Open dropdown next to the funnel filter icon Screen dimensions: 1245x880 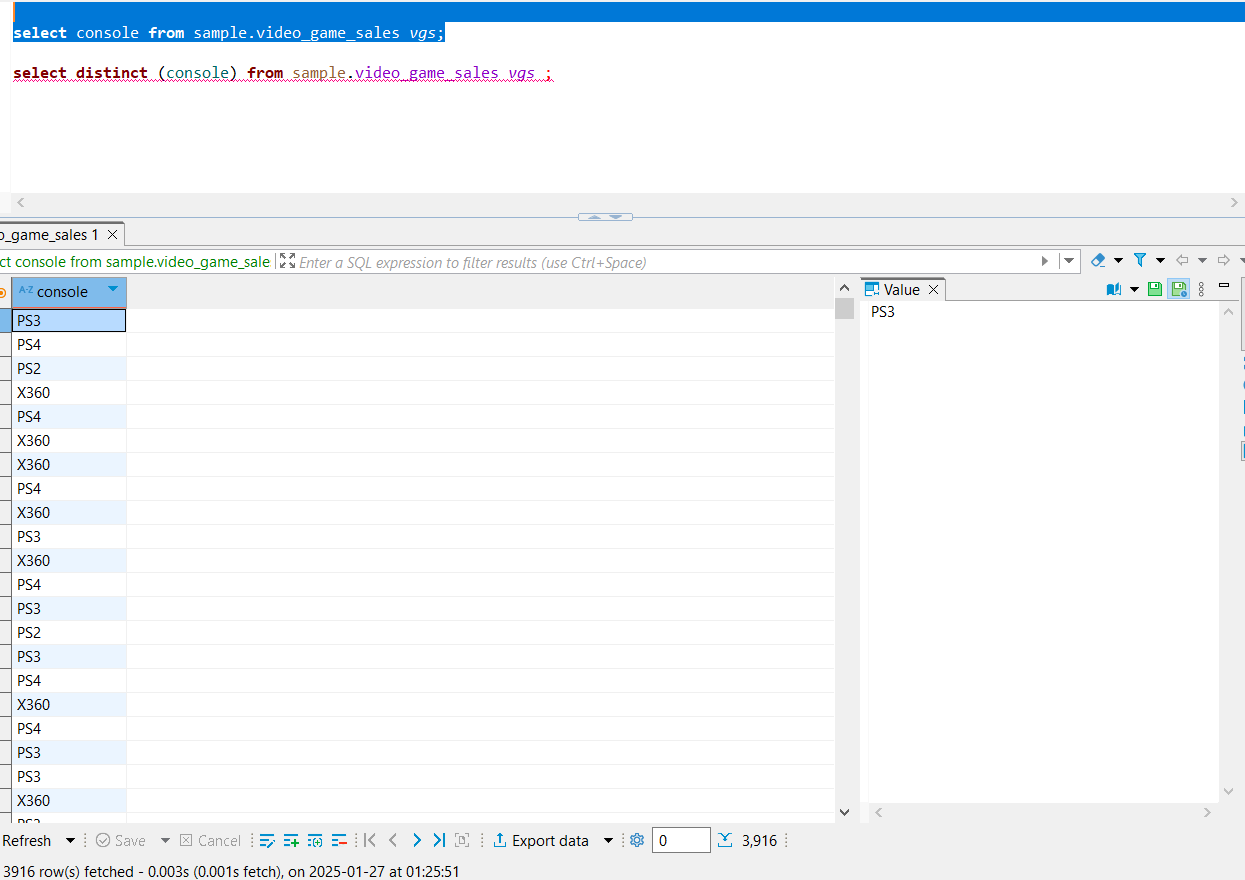(1160, 261)
